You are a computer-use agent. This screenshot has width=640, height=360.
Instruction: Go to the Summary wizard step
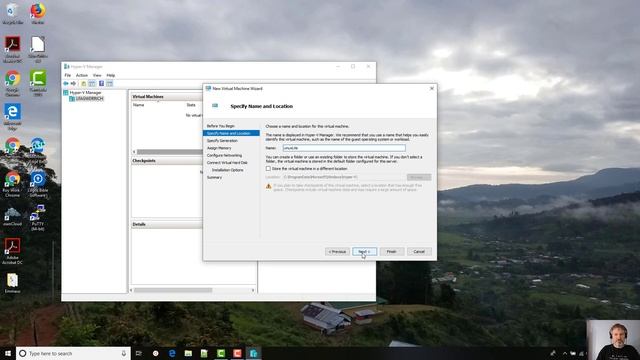(214, 178)
